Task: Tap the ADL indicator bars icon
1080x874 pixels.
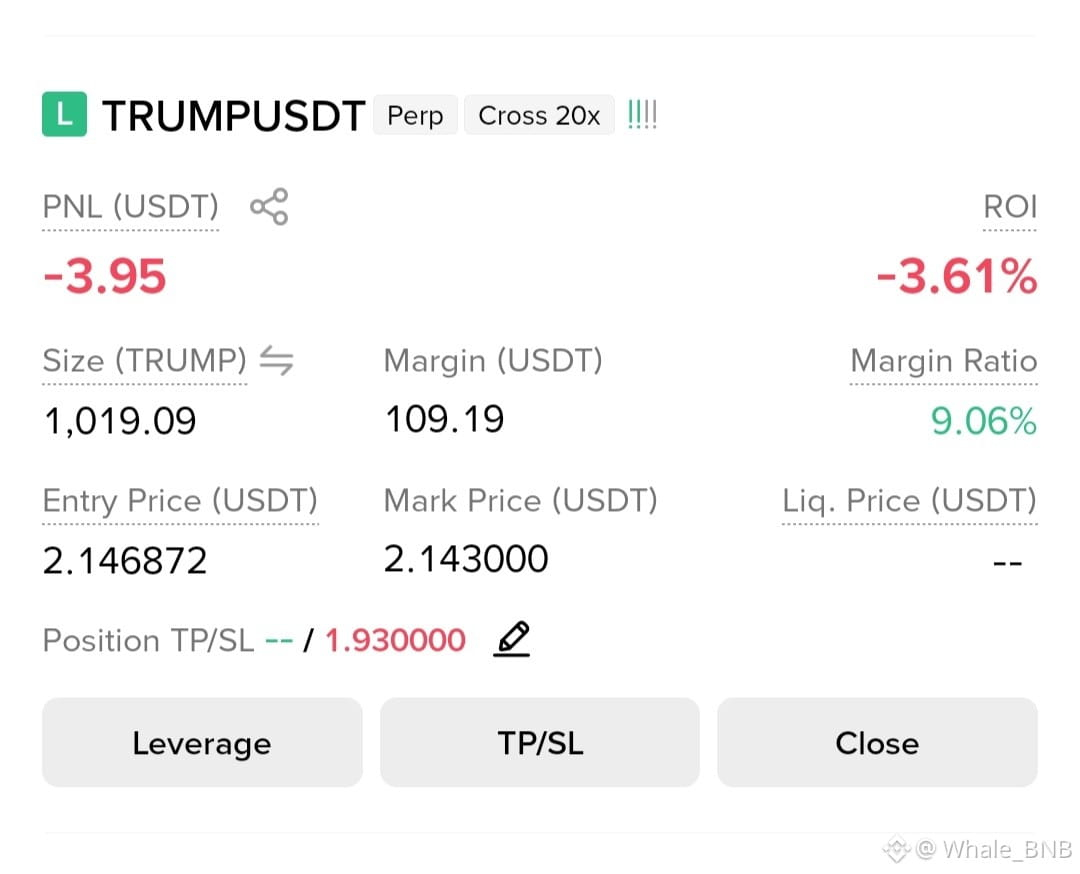Action: coord(642,114)
